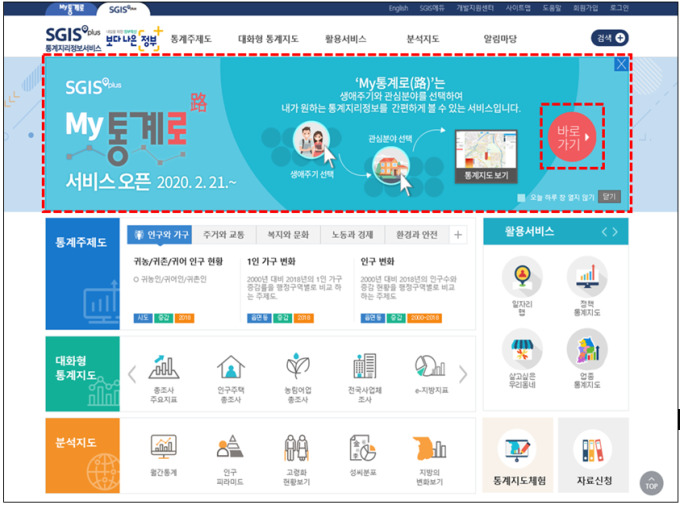The width and height of the screenshot is (680, 505).
Task: Click the English link
Action: tap(398, 8)
